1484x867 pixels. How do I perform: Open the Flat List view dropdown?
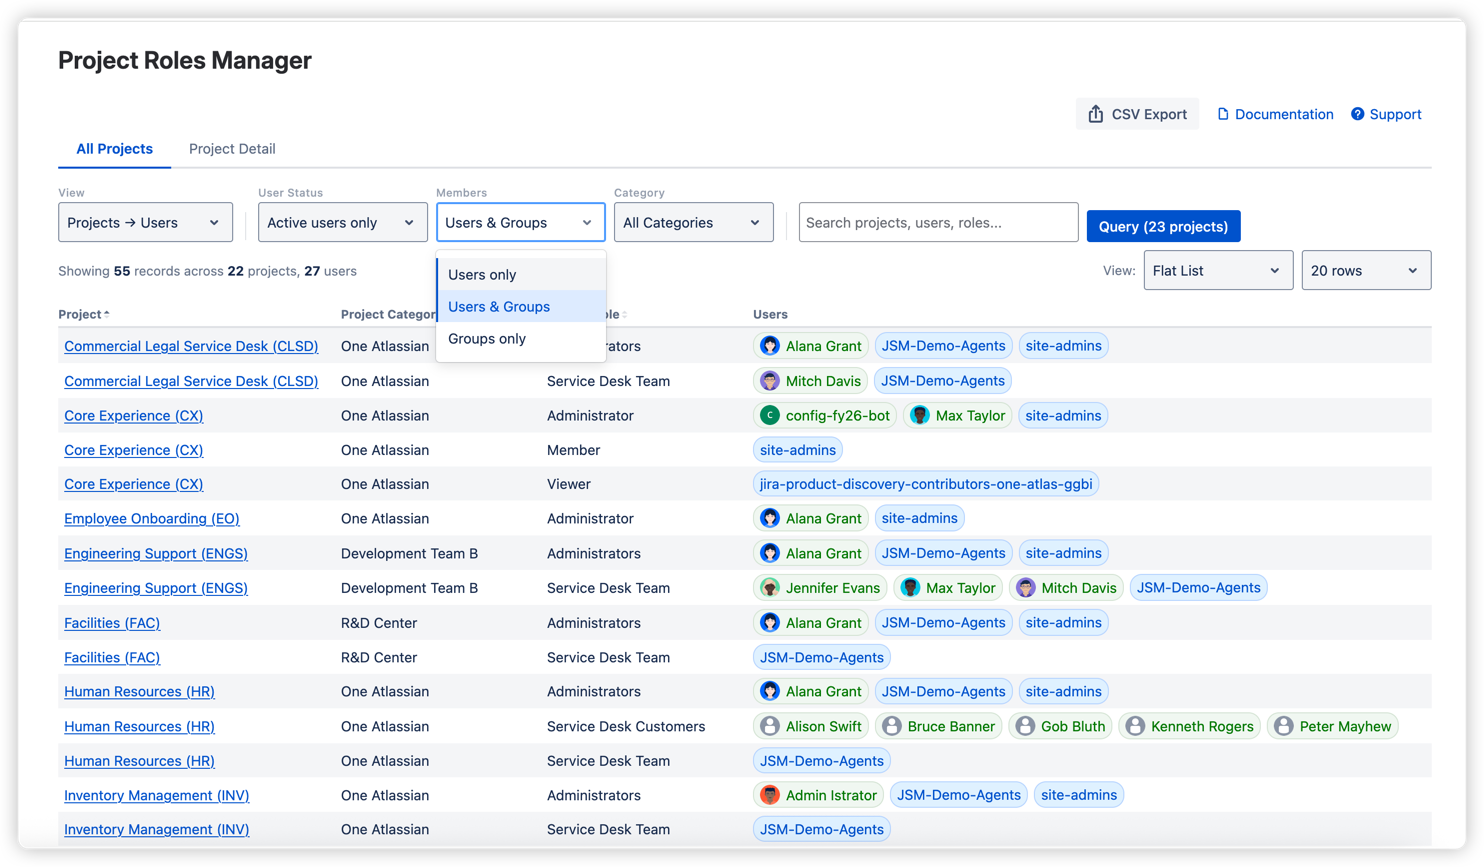tap(1218, 270)
